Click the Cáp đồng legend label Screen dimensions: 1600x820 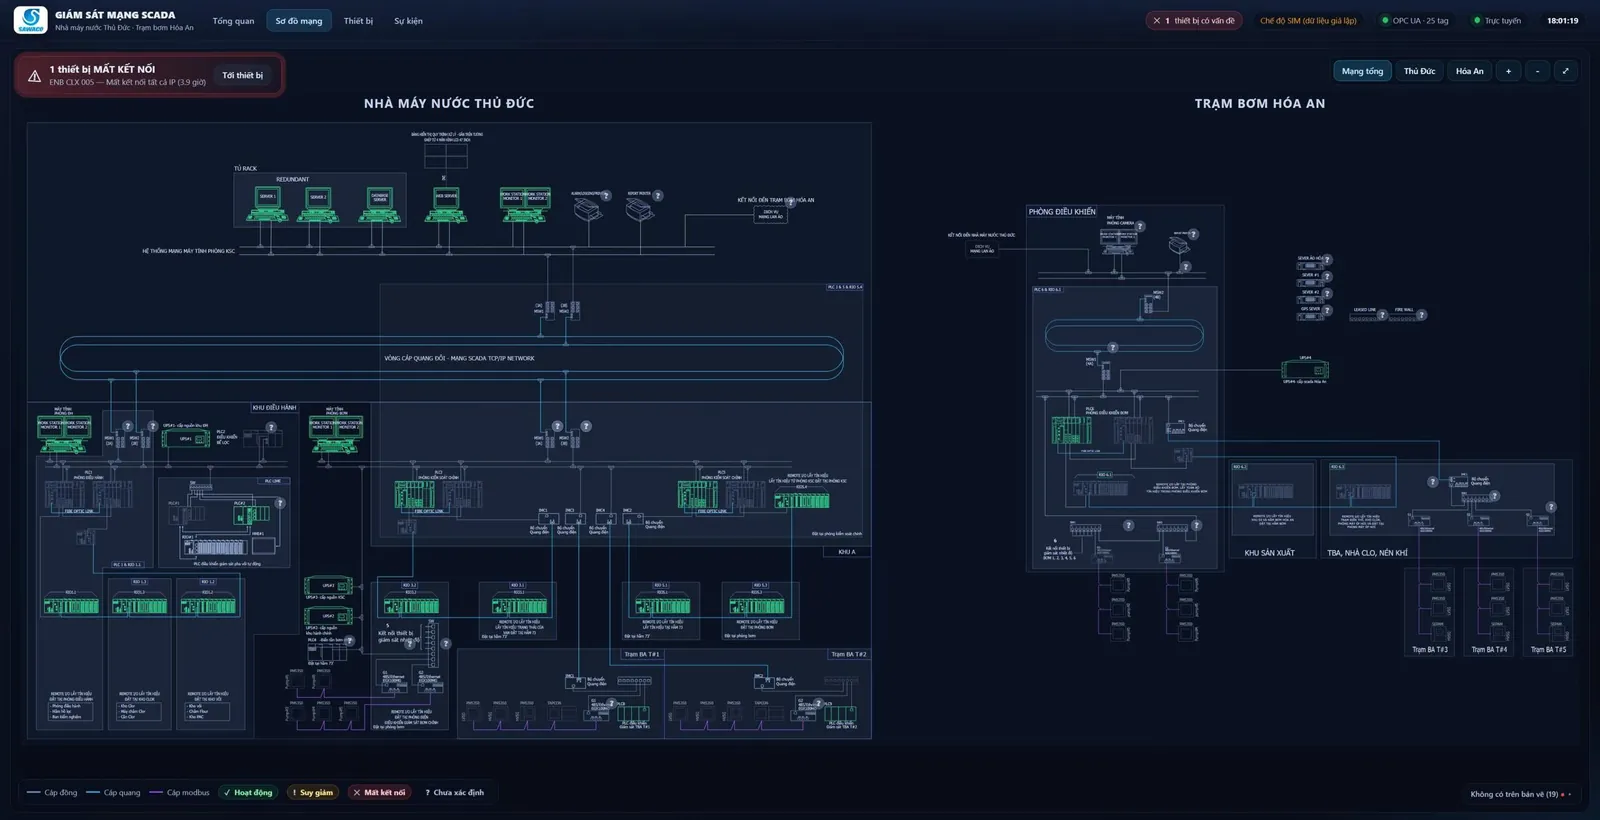[x=61, y=793]
